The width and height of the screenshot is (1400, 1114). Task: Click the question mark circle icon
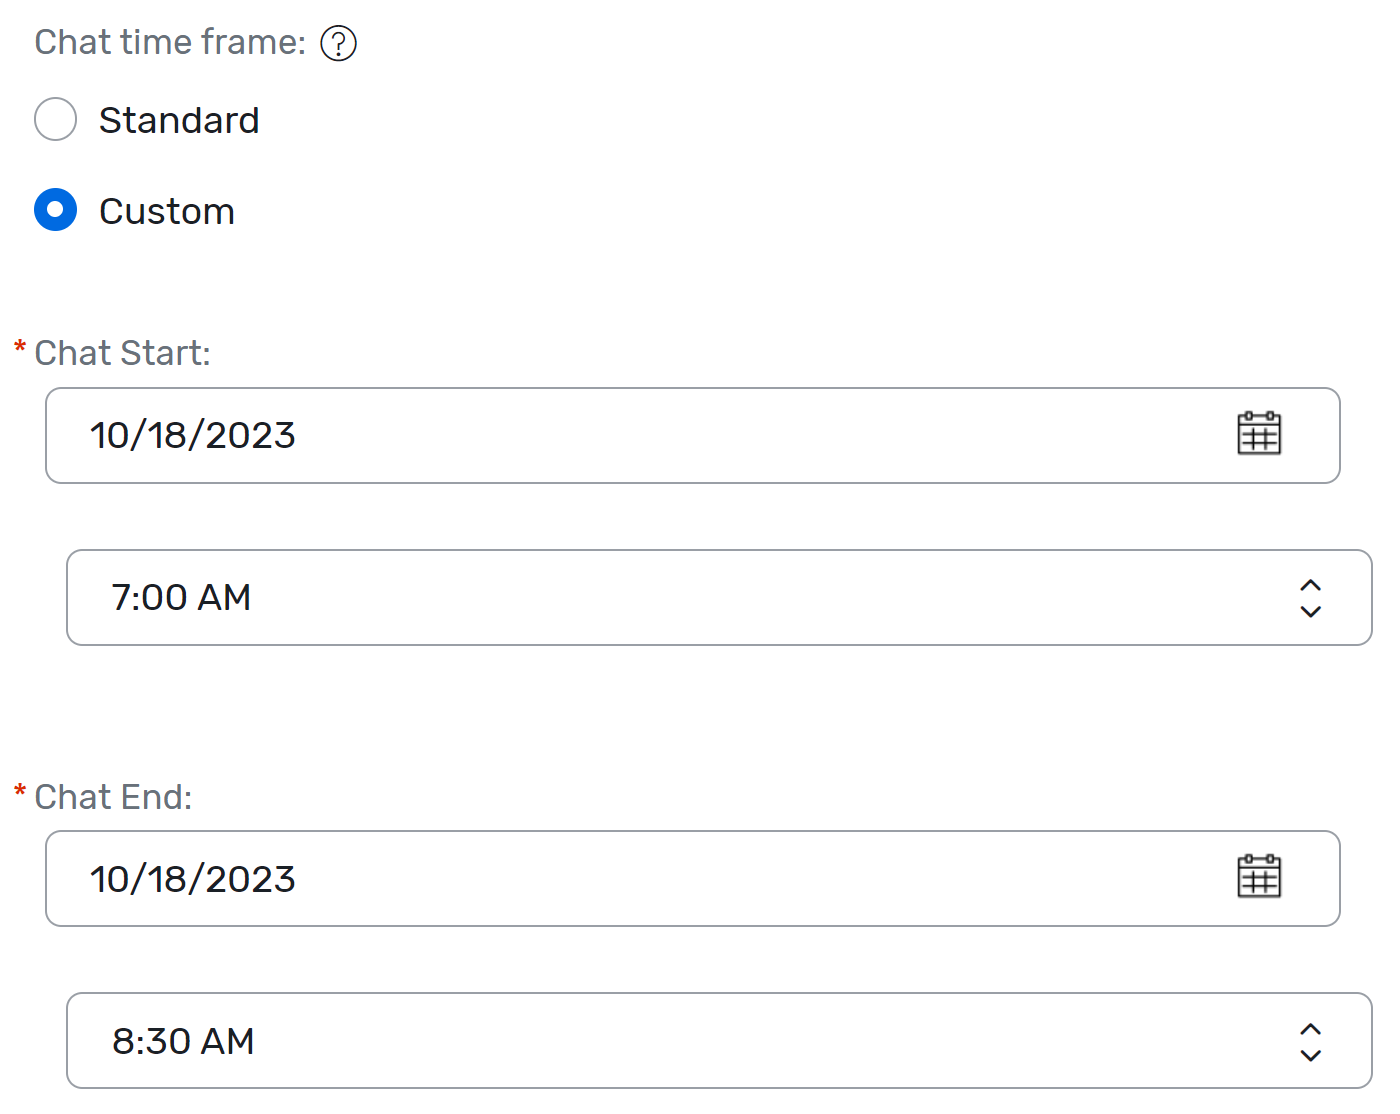click(337, 43)
